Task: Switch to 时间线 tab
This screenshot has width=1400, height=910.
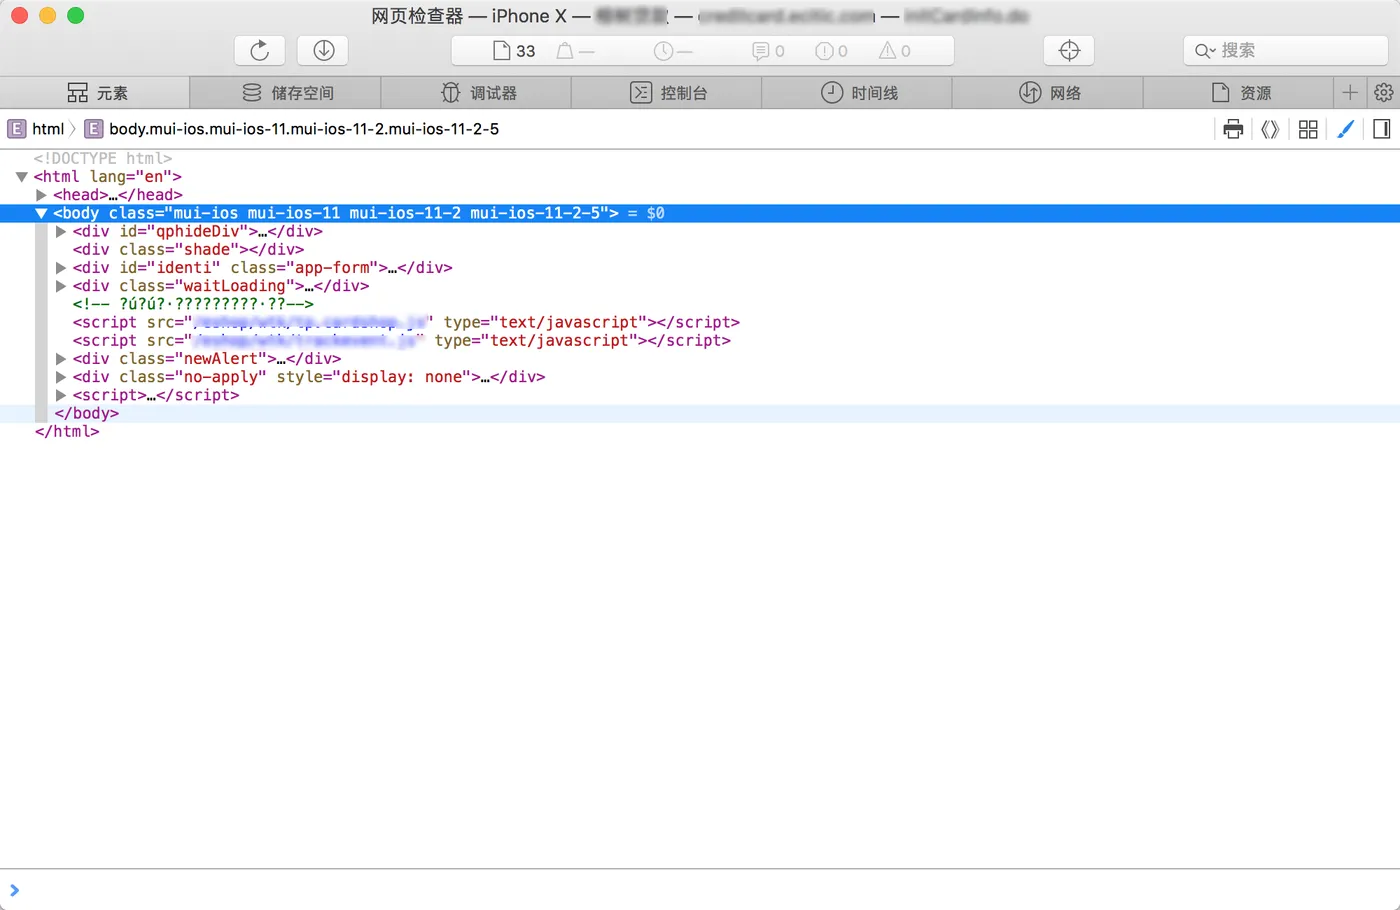Action: [858, 93]
